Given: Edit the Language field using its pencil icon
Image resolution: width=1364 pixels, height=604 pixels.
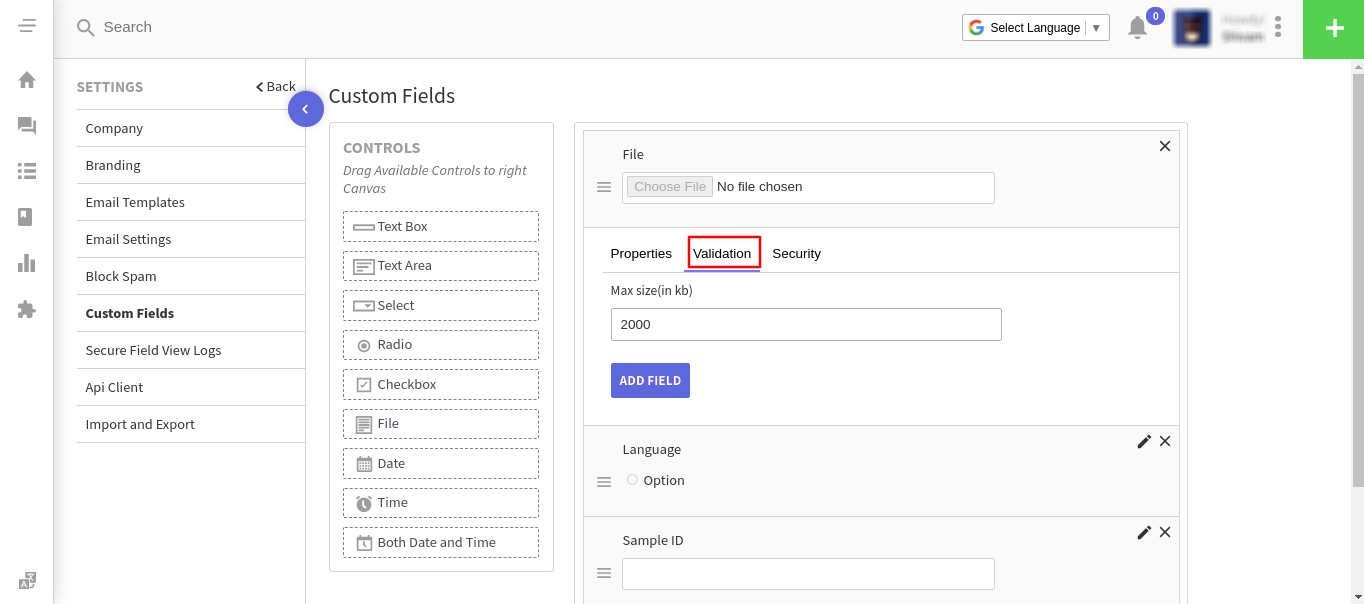Looking at the screenshot, I should coord(1144,441).
